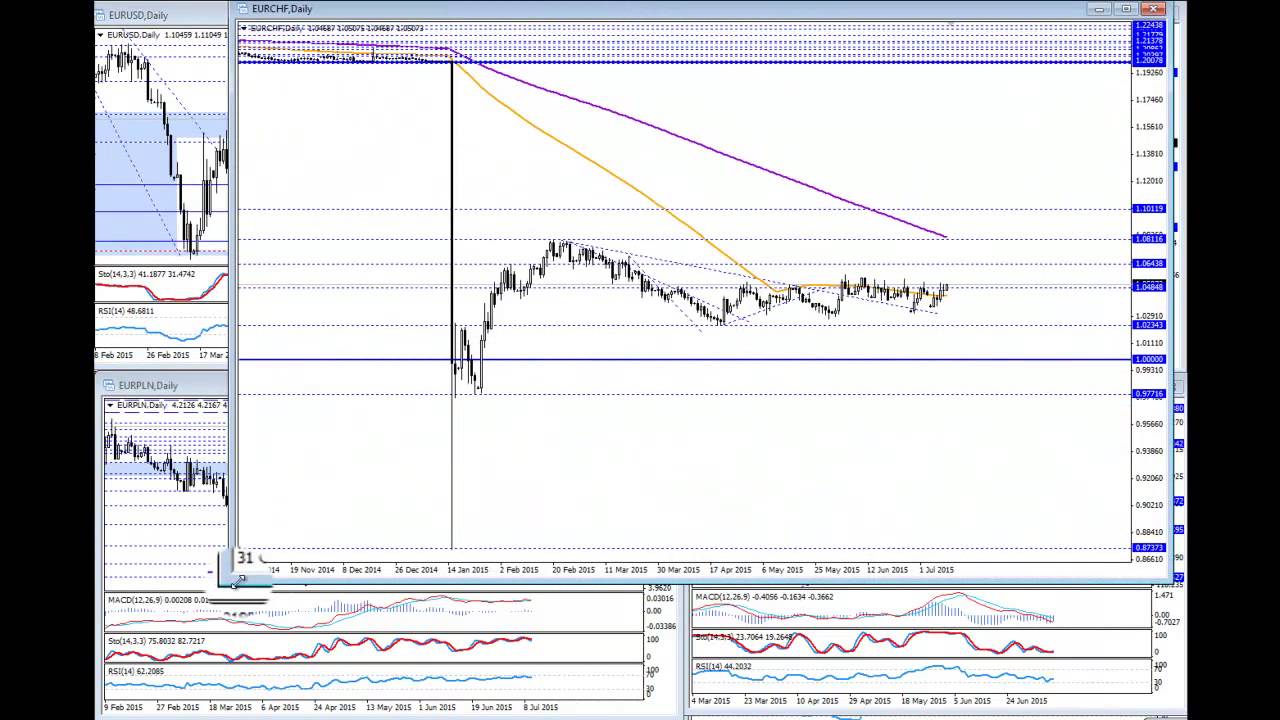Click the 19 Nov 2014 date label
Viewport: 1280px width, 720px height.
[312, 570]
